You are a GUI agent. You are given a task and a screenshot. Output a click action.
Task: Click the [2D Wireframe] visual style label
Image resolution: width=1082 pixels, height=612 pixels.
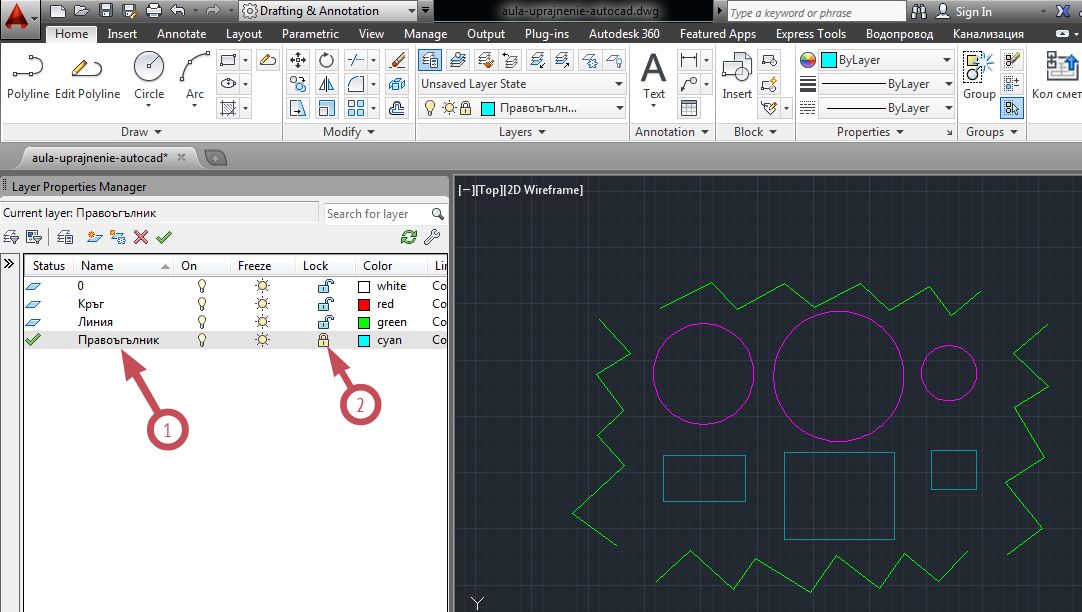click(543, 190)
